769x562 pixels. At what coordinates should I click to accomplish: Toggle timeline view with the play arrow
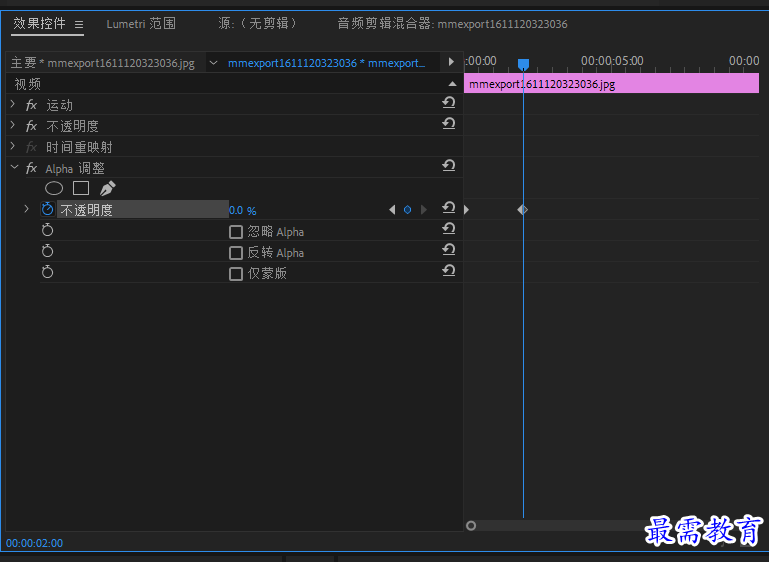point(451,62)
